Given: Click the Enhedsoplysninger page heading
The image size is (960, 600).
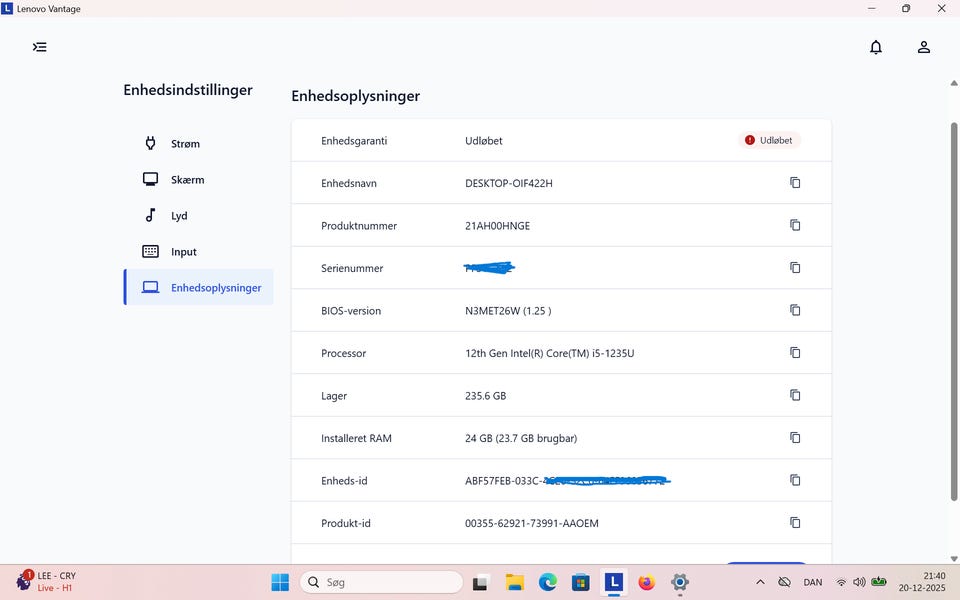Looking at the screenshot, I should (x=356, y=96).
